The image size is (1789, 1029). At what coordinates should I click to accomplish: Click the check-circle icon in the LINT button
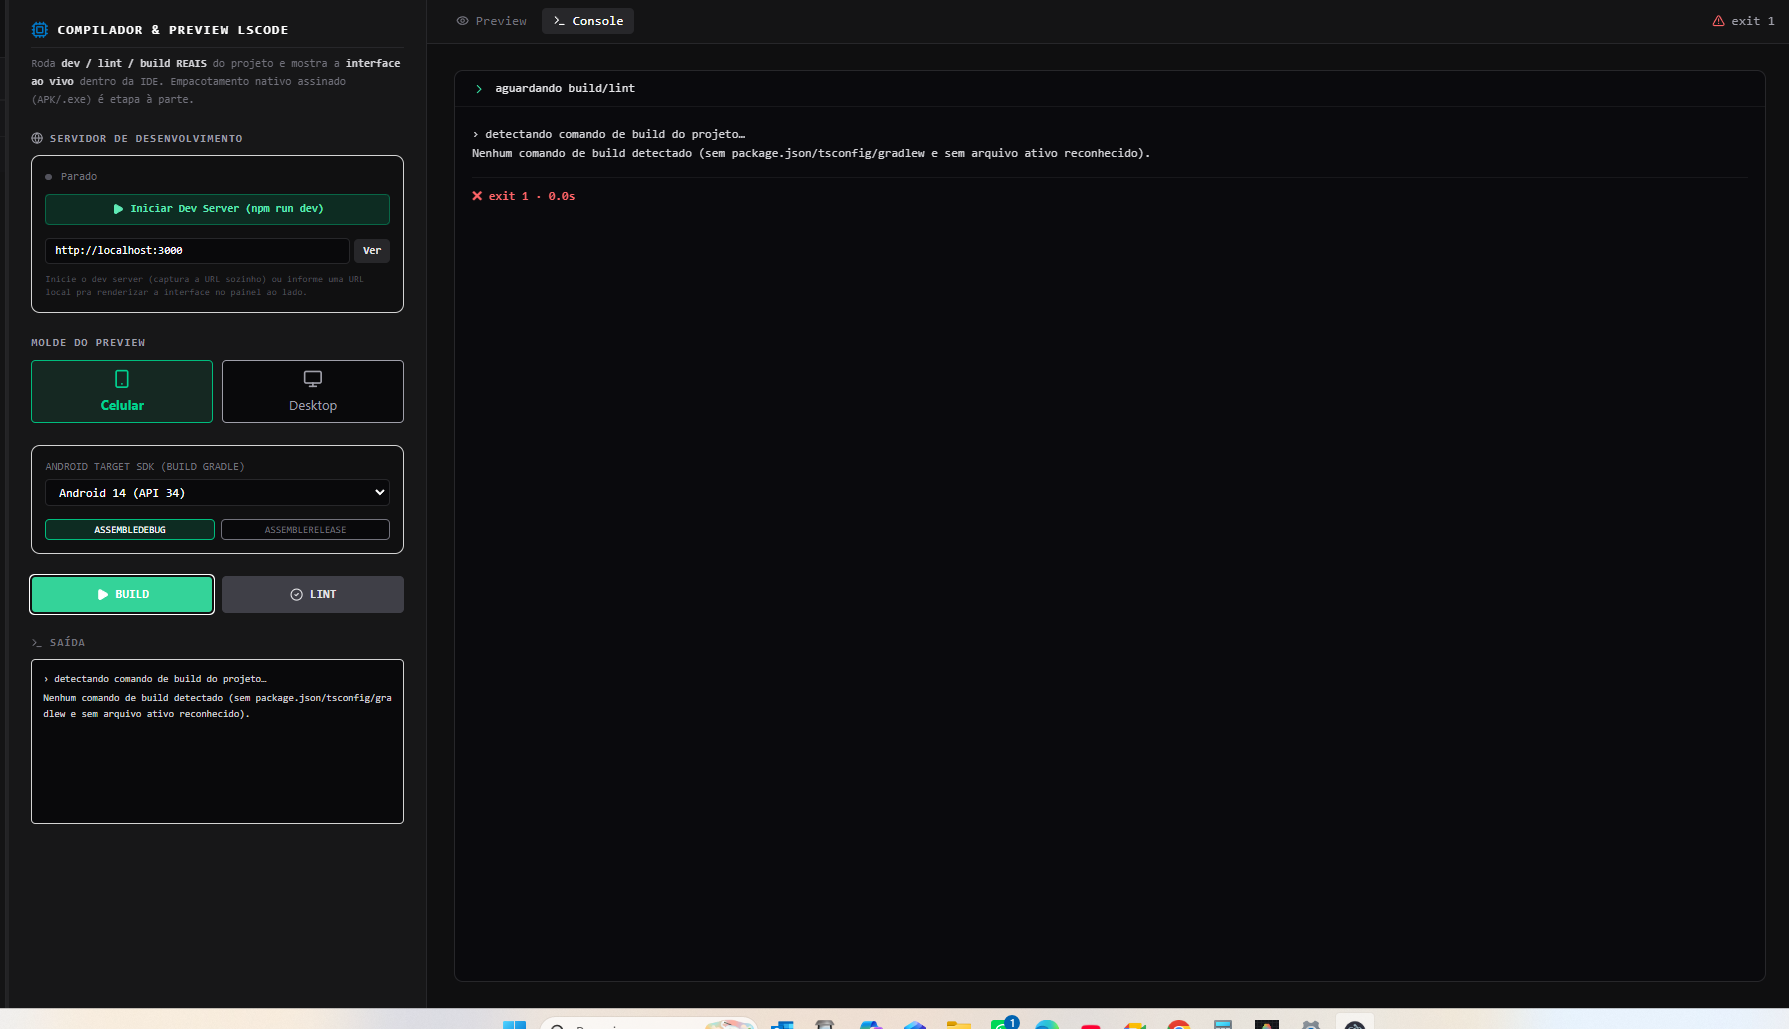297,595
